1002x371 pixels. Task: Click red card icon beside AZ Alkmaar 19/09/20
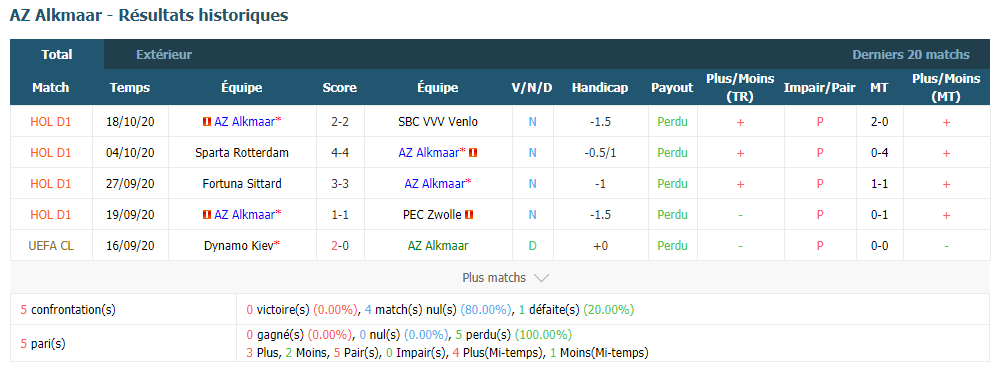pyautogui.click(x=207, y=215)
